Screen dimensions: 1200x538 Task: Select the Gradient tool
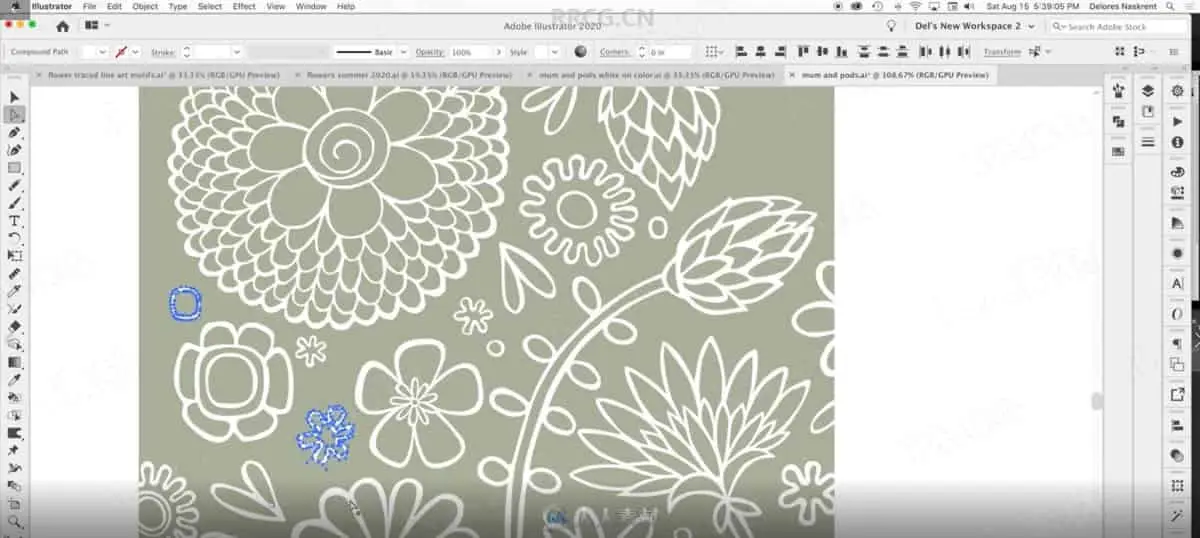click(x=15, y=362)
